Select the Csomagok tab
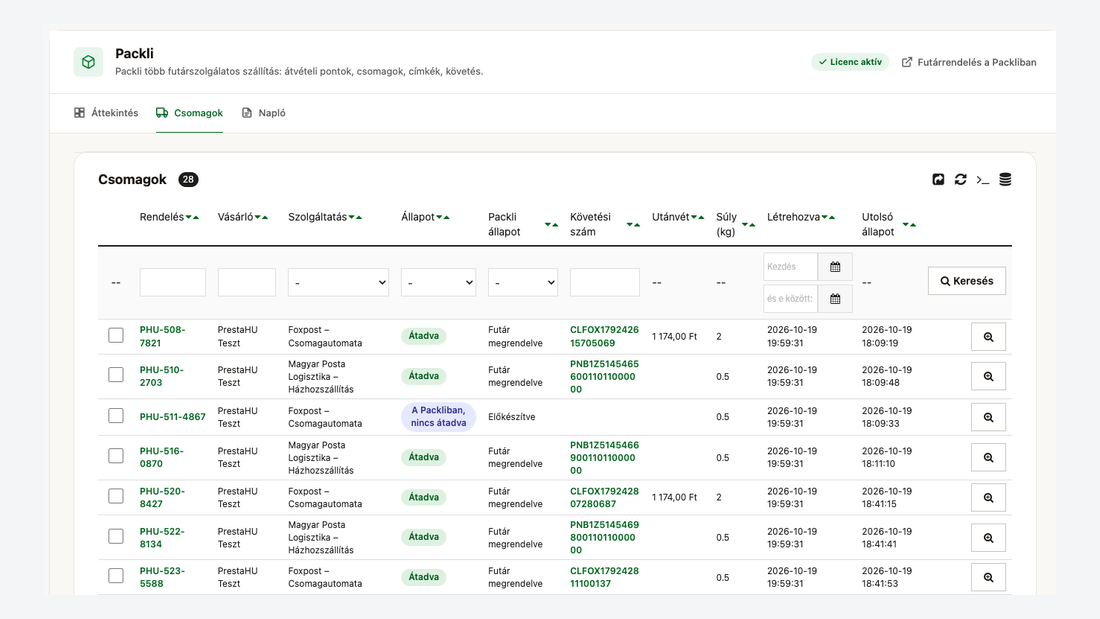Image resolution: width=1100 pixels, height=619 pixels. pos(189,113)
